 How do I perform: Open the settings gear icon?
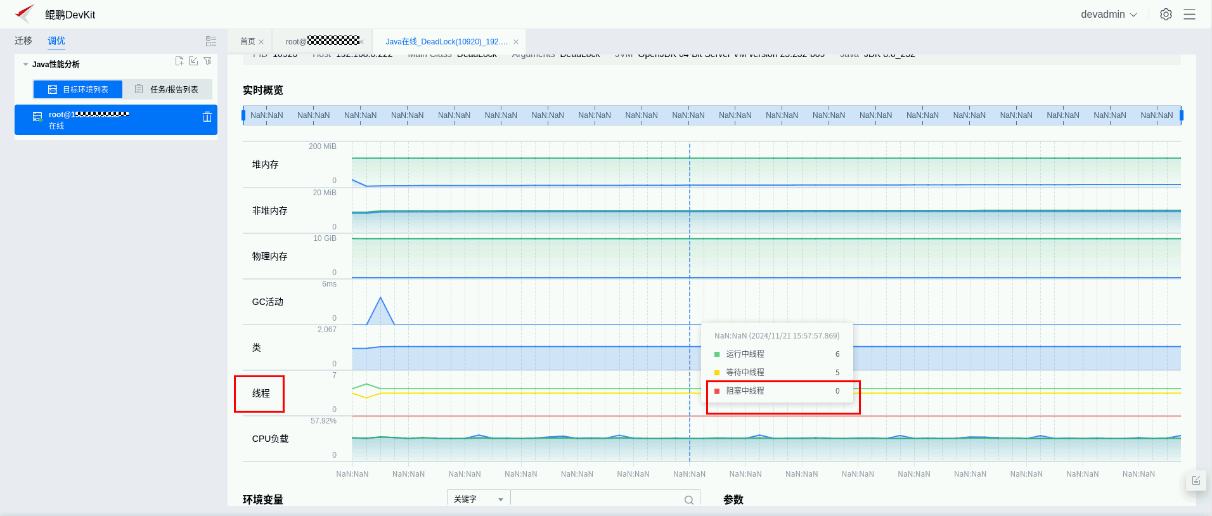pyautogui.click(x=1166, y=14)
